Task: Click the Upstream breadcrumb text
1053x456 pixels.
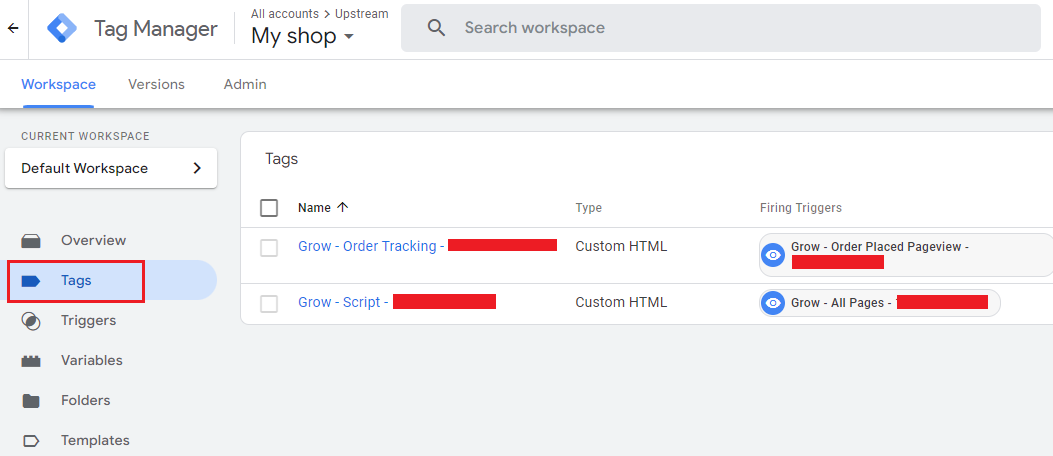Action: pyautogui.click(x=361, y=13)
